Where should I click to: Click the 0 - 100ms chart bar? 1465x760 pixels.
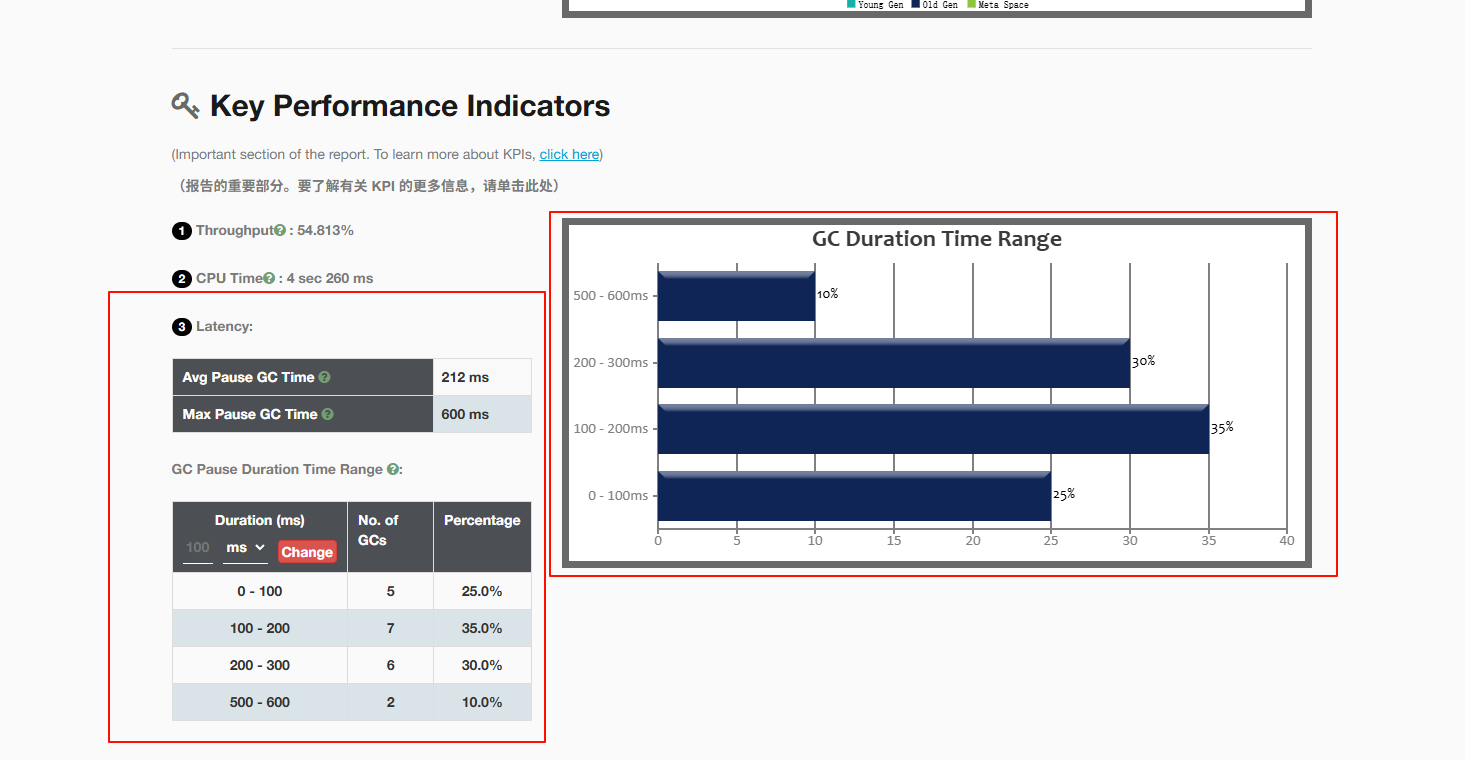[853, 496]
